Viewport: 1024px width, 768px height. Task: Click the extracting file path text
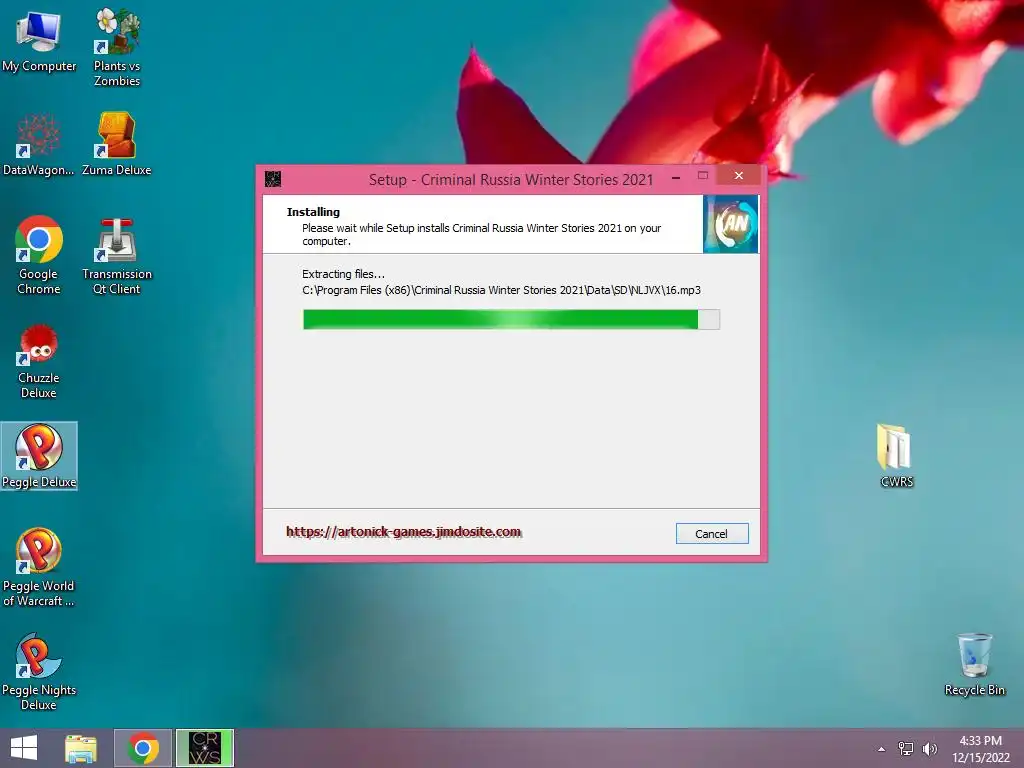click(501, 290)
